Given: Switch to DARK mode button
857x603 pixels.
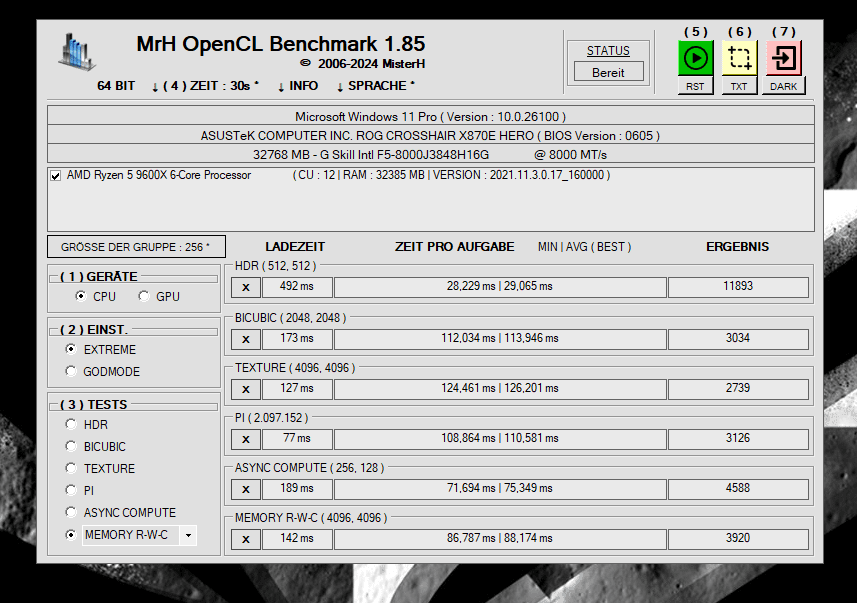Looking at the screenshot, I should tap(783, 86).
